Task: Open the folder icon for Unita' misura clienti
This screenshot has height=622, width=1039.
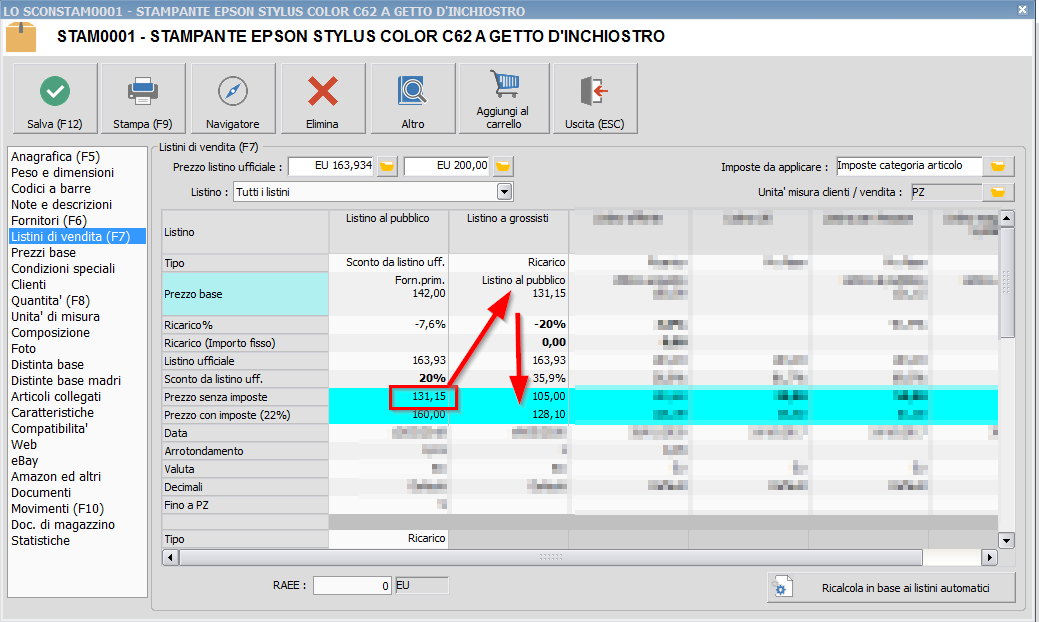Action: coord(998,192)
